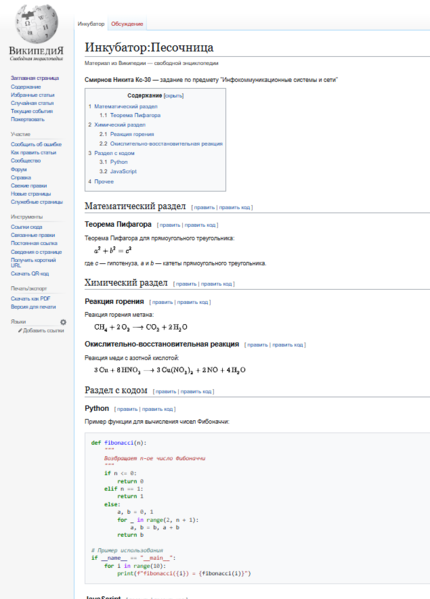Click править next to Python heading
This screenshot has height=599, width=430.
[x=127, y=409]
